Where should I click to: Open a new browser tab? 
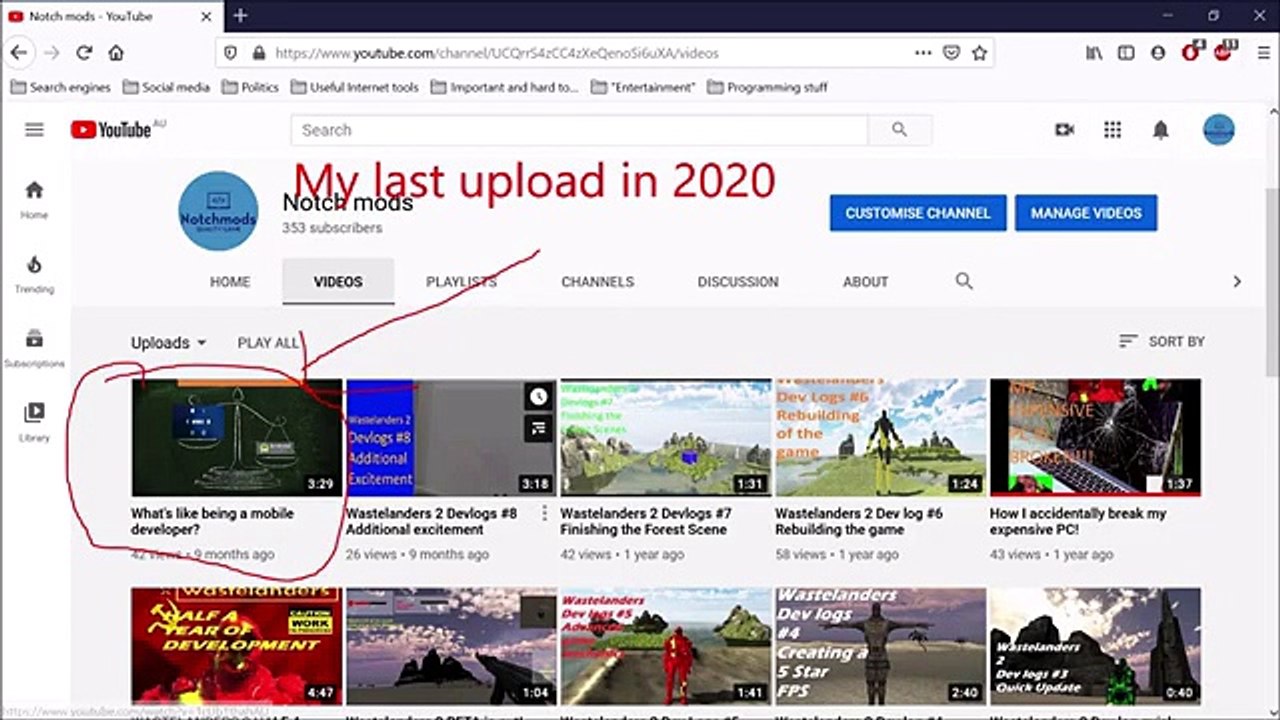coord(240,16)
